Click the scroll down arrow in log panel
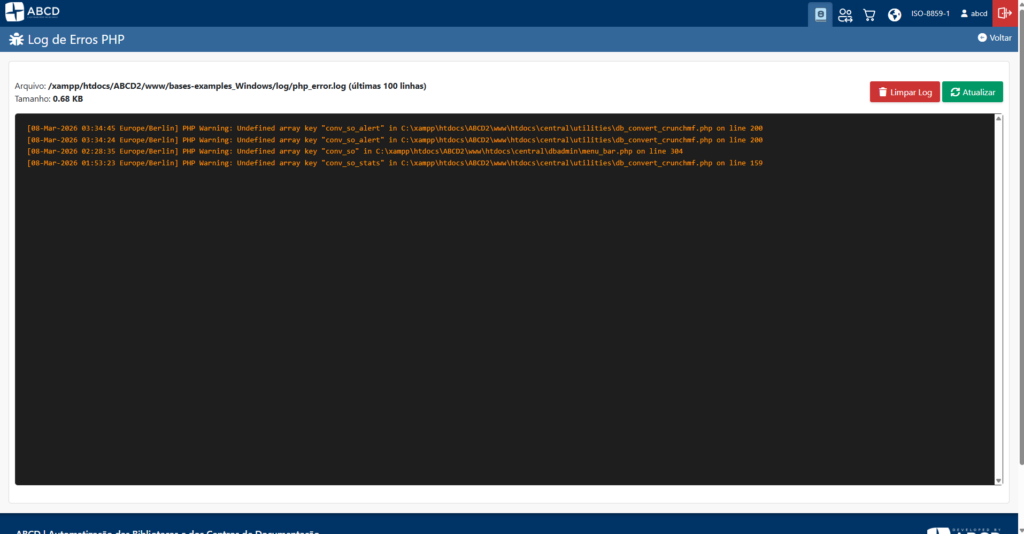The width and height of the screenshot is (1024, 534). pyautogui.click(x=999, y=480)
